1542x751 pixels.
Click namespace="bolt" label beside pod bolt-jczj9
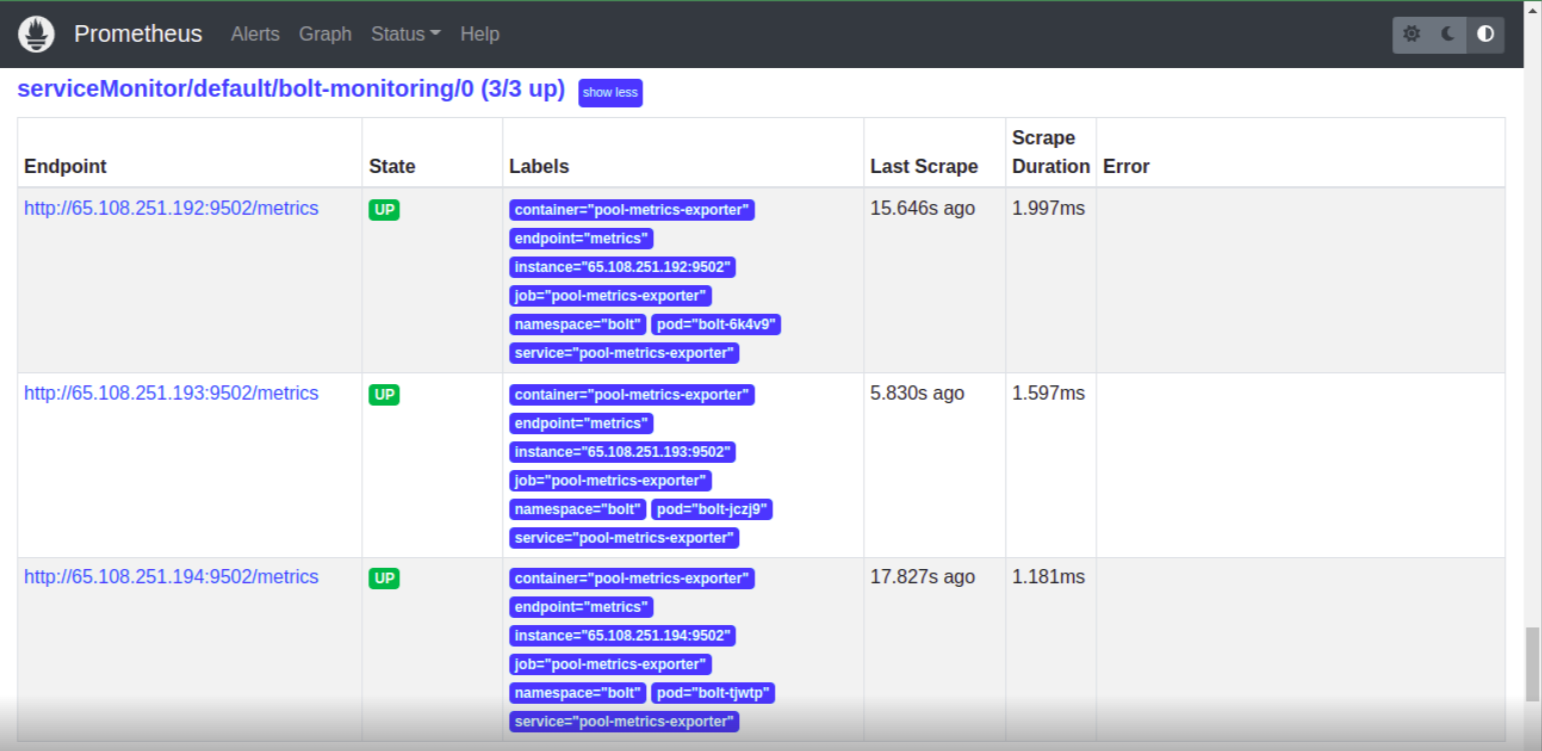[x=578, y=509]
